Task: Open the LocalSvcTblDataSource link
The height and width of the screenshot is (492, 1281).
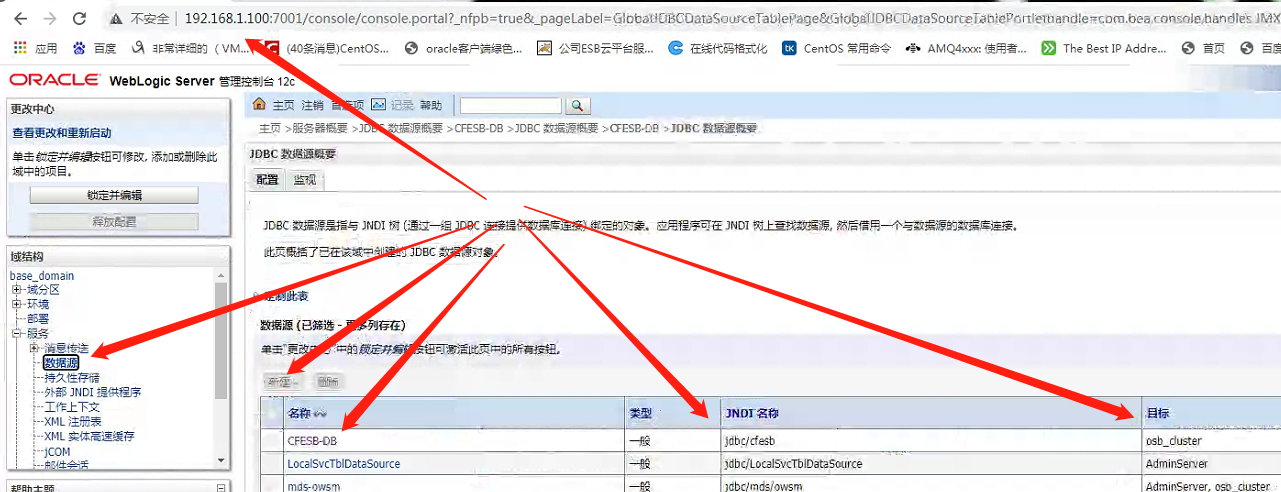Action: pyautogui.click(x=343, y=464)
